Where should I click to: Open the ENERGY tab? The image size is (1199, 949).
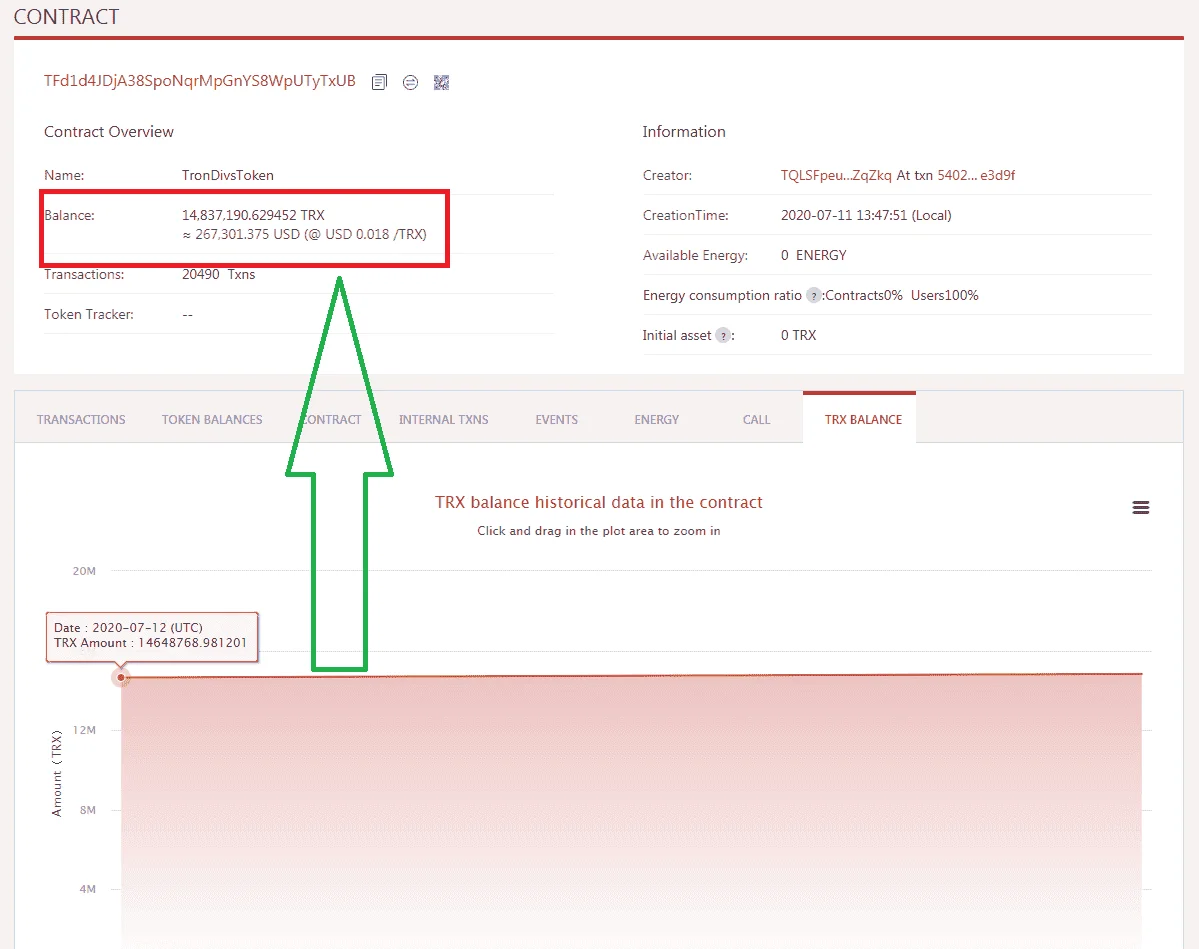pos(656,419)
